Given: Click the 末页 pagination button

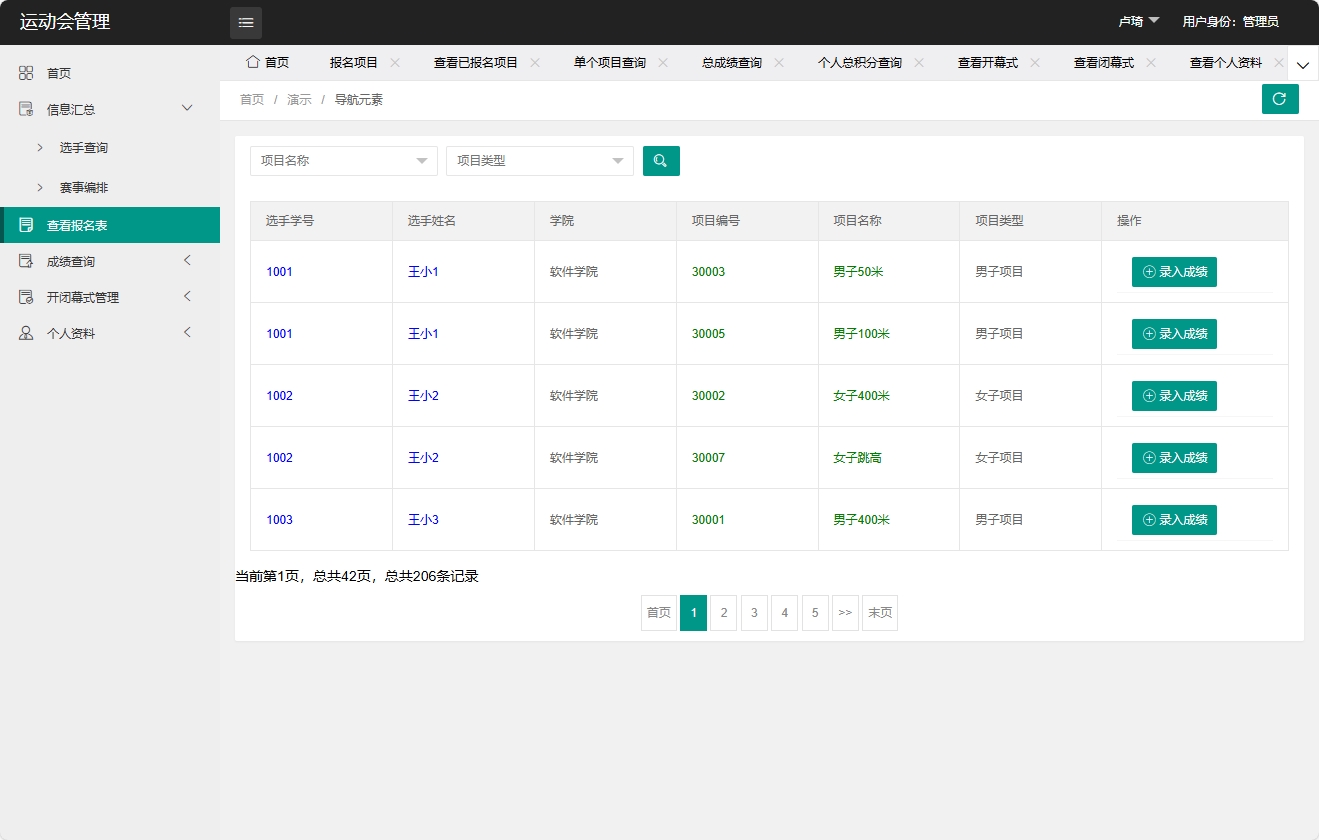Looking at the screenshot, I should [x=879, y=612].
